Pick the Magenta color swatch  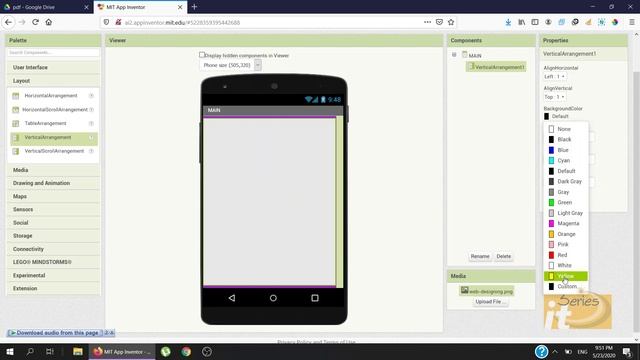[x=551, y=223]
